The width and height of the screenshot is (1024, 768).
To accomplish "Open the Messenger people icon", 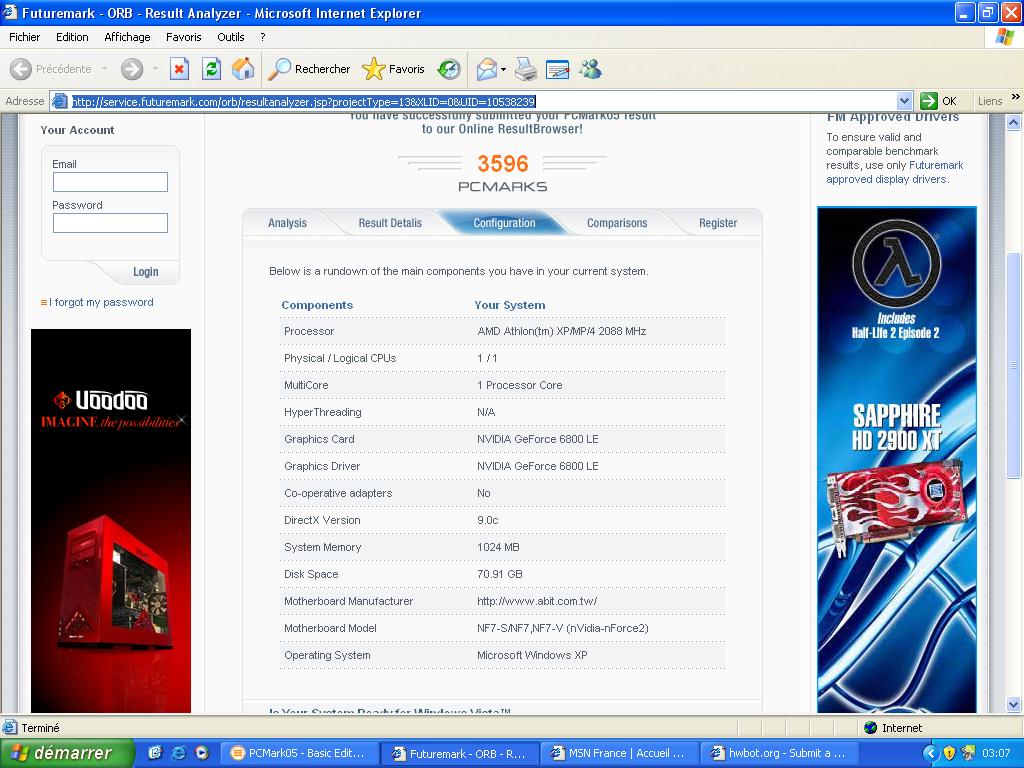I will (x=590, y=69).
